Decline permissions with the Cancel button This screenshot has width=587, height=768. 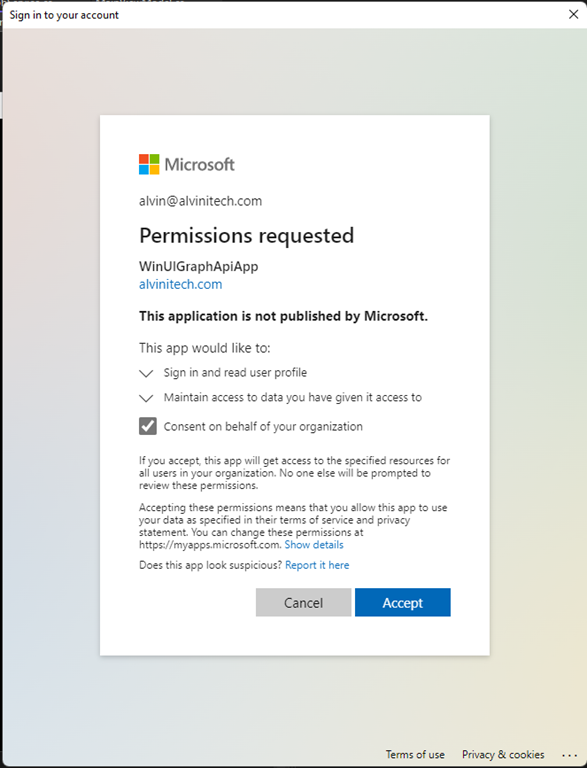click(x=303, y=602)
